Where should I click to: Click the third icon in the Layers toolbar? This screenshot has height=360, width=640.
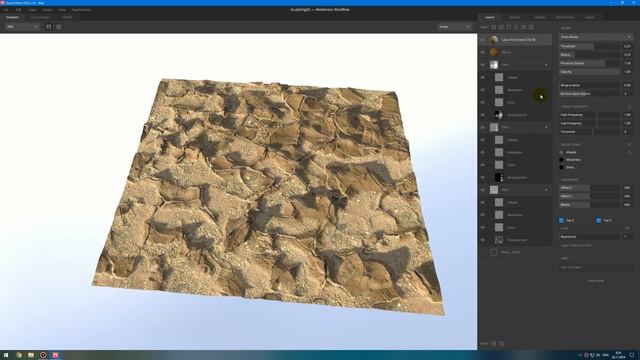(x=509, y=27)
